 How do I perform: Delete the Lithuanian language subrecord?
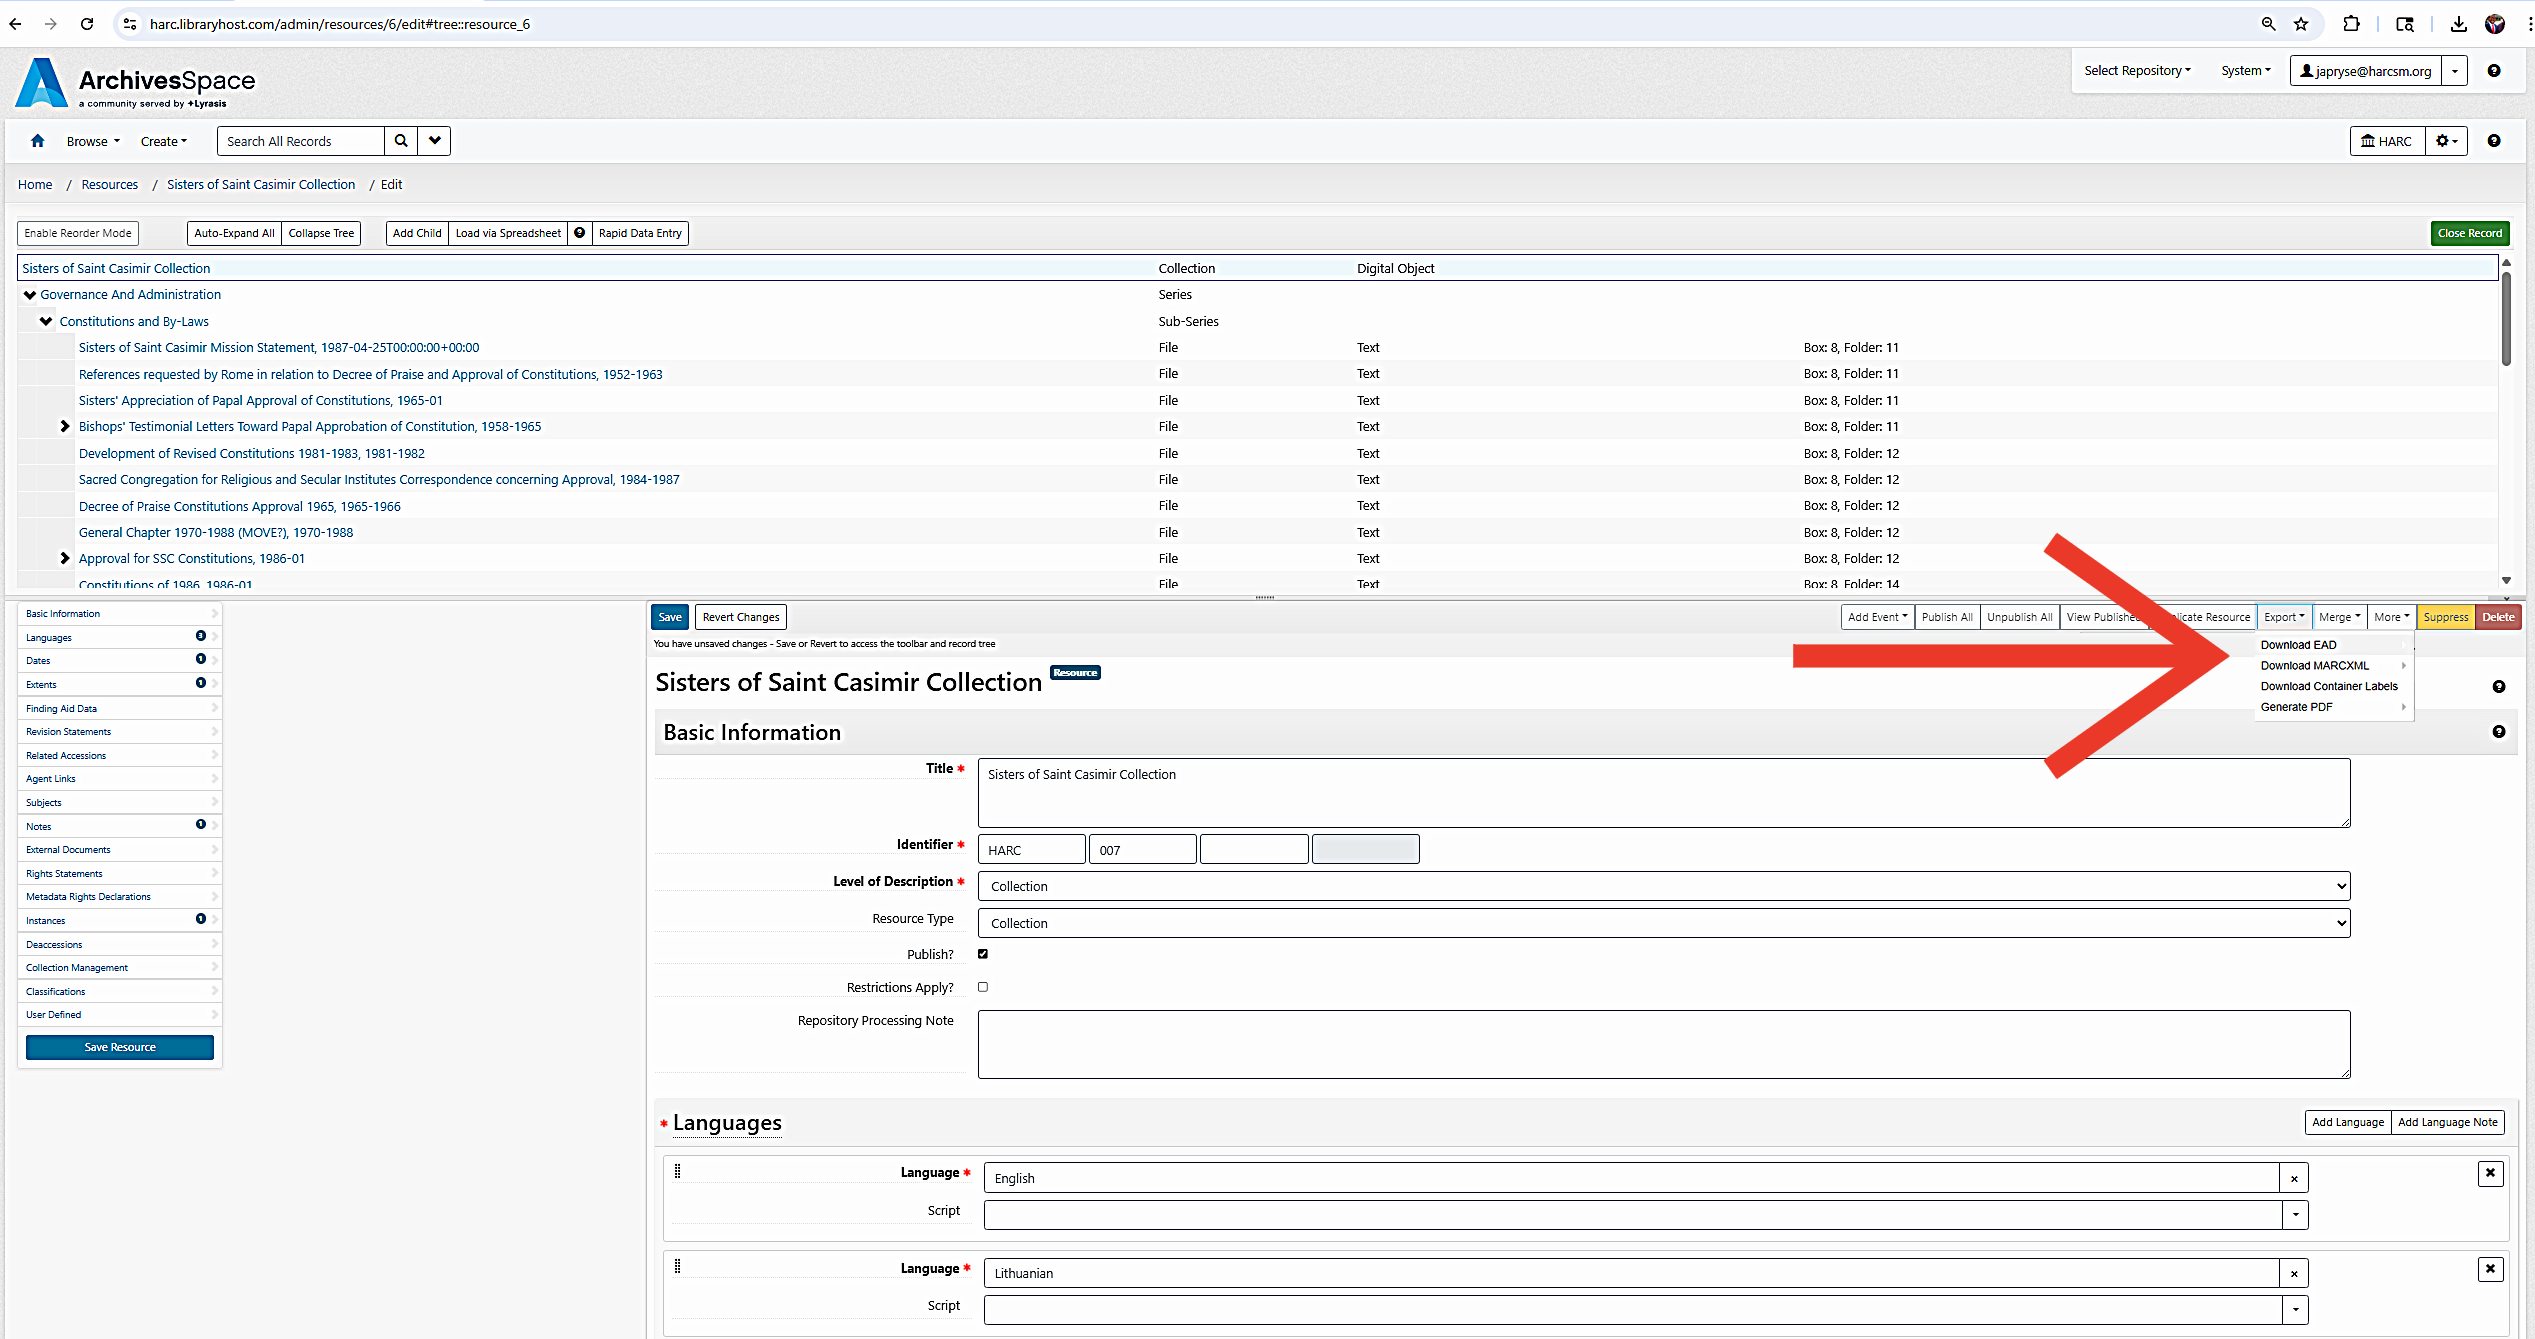2490,1269
